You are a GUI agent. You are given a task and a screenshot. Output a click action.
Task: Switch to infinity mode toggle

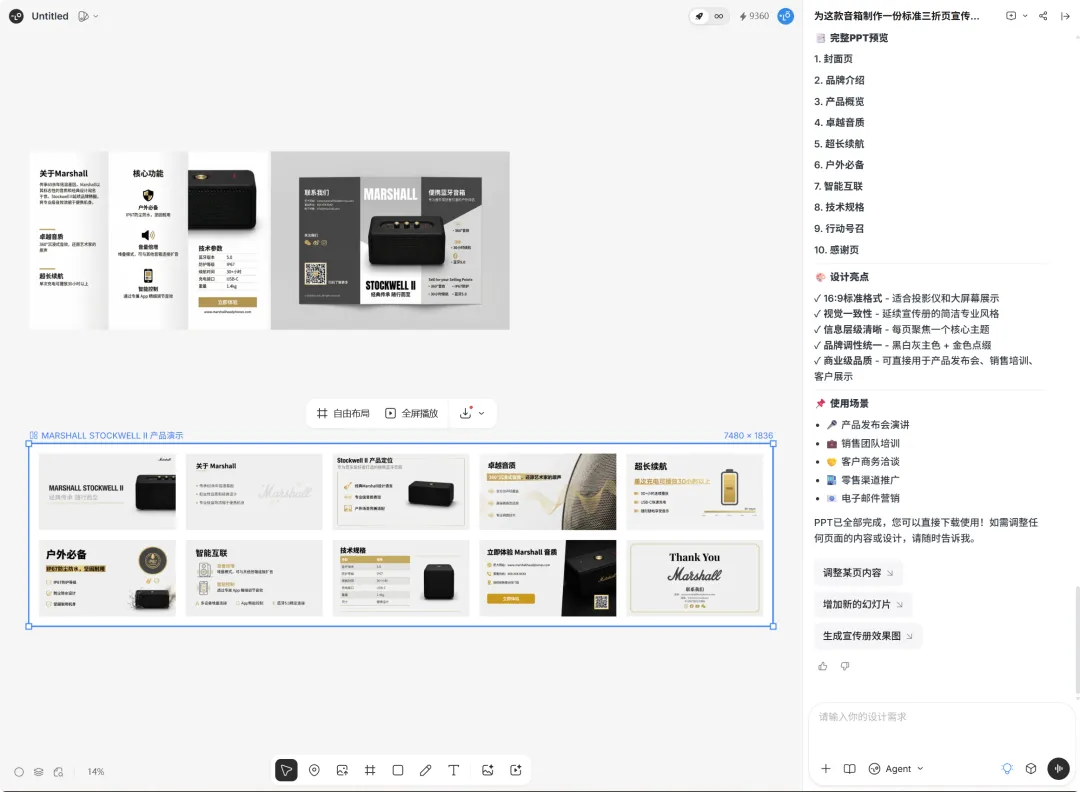pyautogui.click(x=719, y=16)
